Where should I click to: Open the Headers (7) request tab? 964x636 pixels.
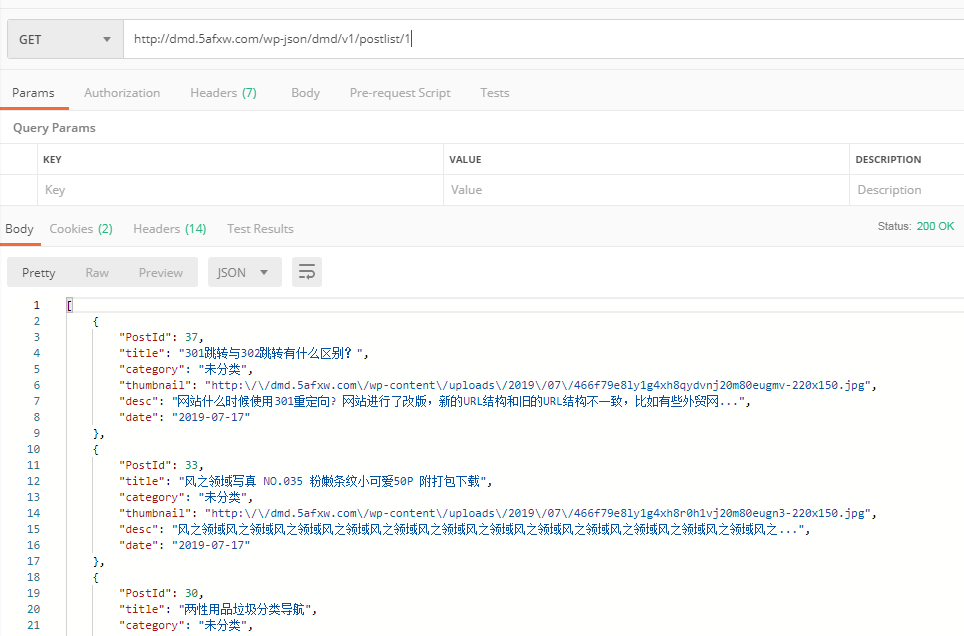222,92
